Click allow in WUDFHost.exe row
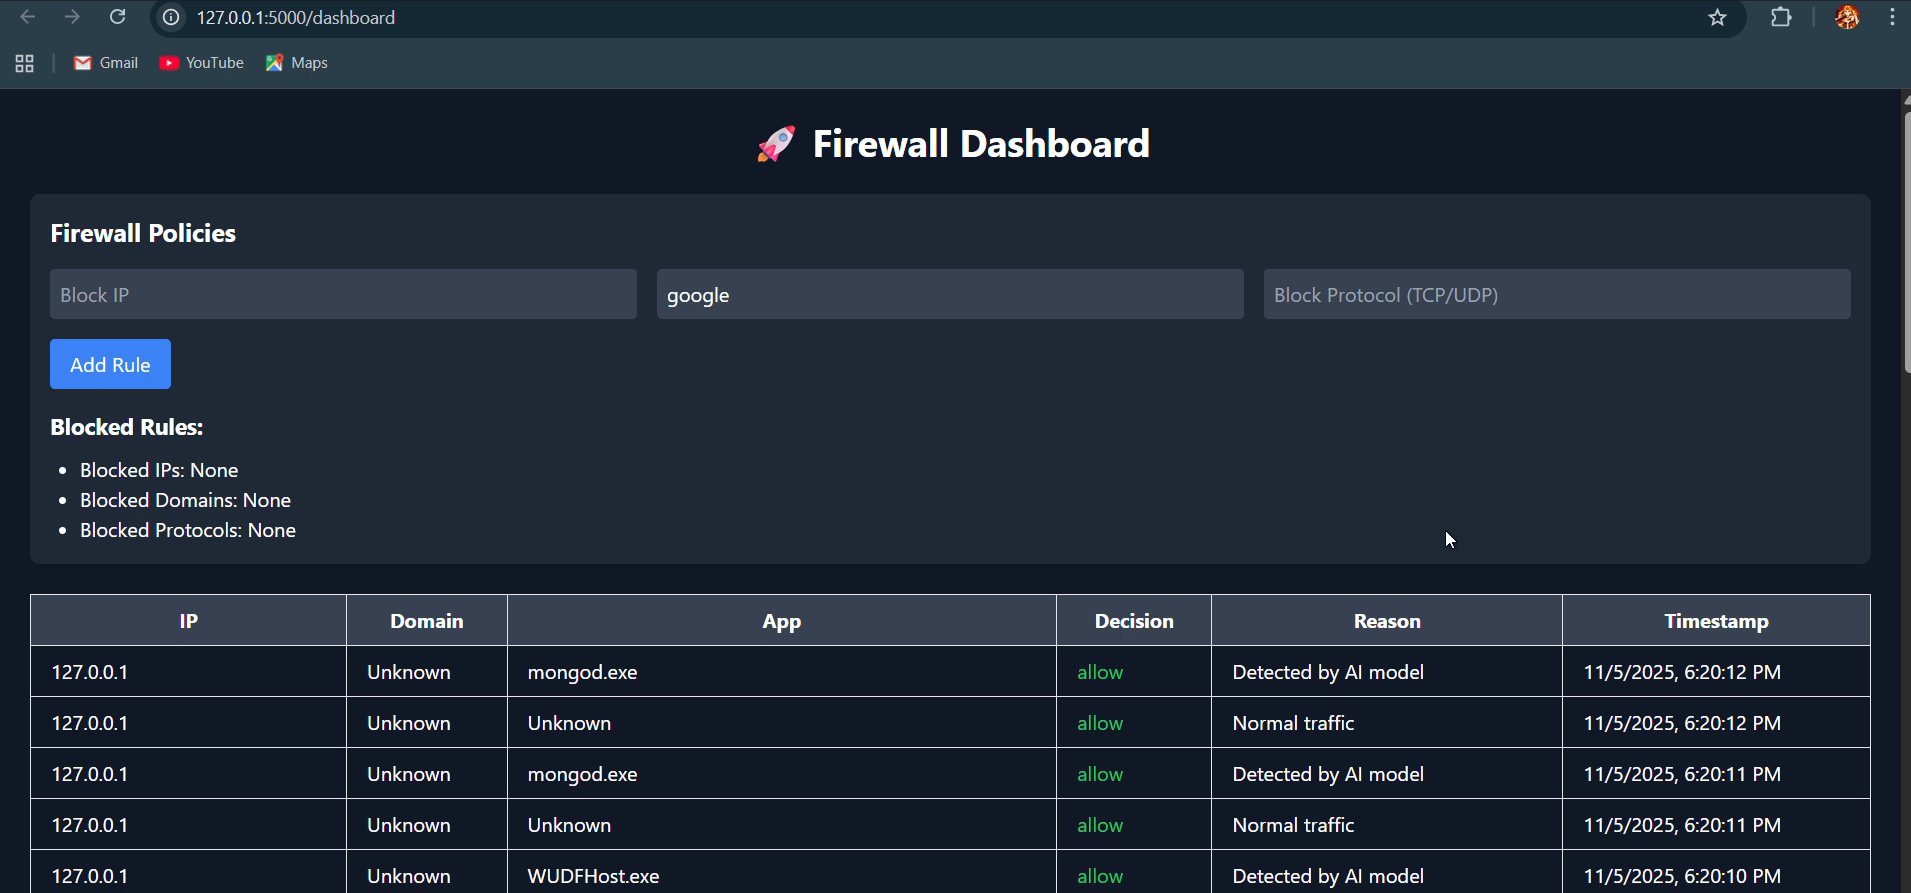Screen dimensions: 1911x893 [x=1100, y=876]
